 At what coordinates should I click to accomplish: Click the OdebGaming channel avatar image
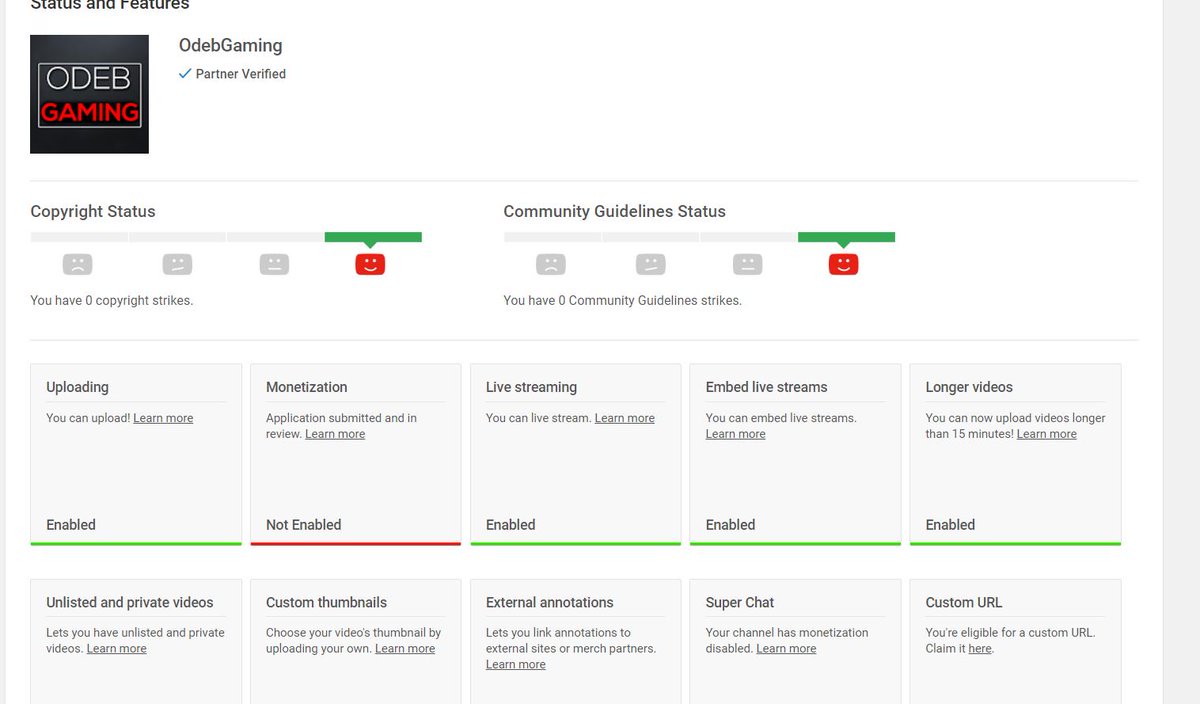point(89,94)
